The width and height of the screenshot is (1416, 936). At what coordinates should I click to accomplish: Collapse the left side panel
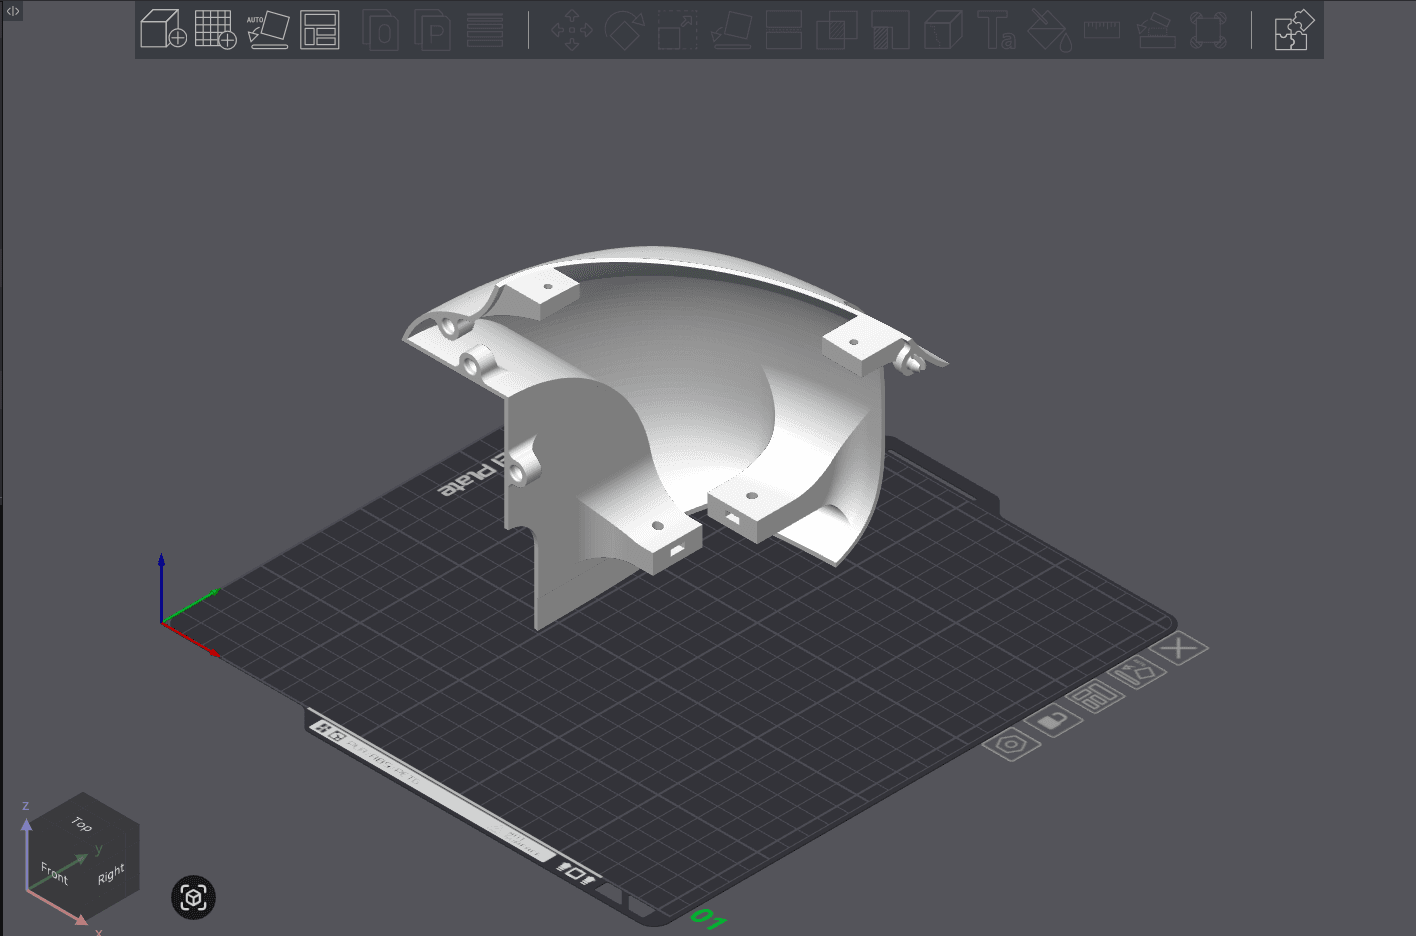(11, 13)
